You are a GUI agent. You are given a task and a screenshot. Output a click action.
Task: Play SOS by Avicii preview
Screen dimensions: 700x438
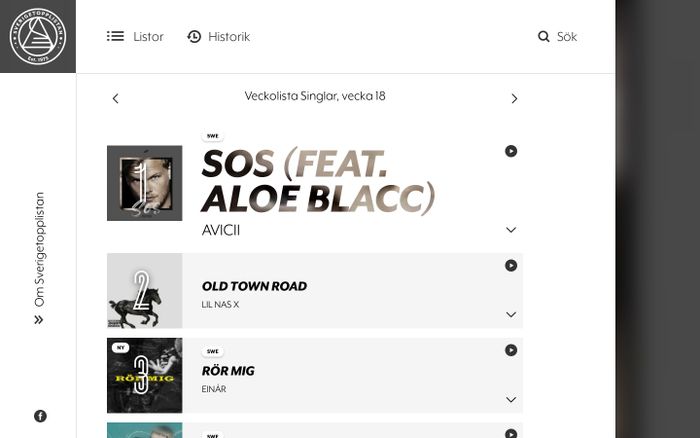pyautogui.click(x=511, y=151)
